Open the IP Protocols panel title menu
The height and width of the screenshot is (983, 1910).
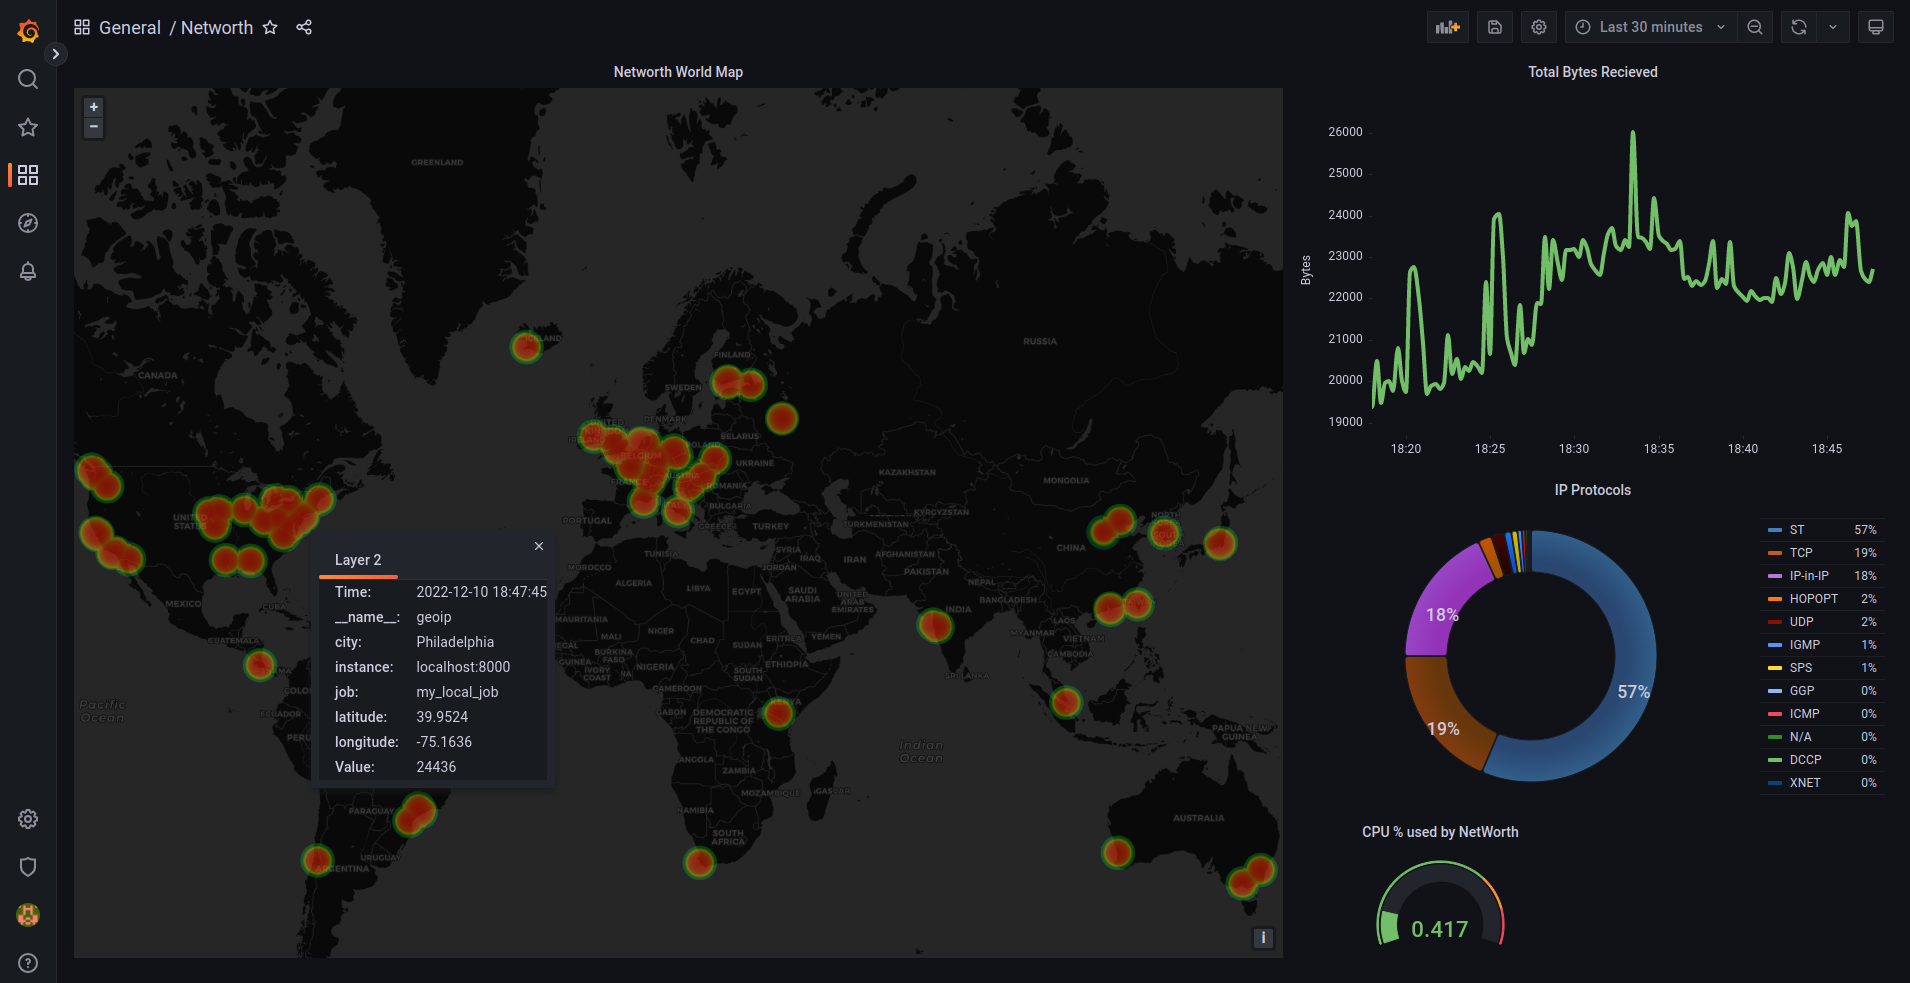(x=1593, y=490)
